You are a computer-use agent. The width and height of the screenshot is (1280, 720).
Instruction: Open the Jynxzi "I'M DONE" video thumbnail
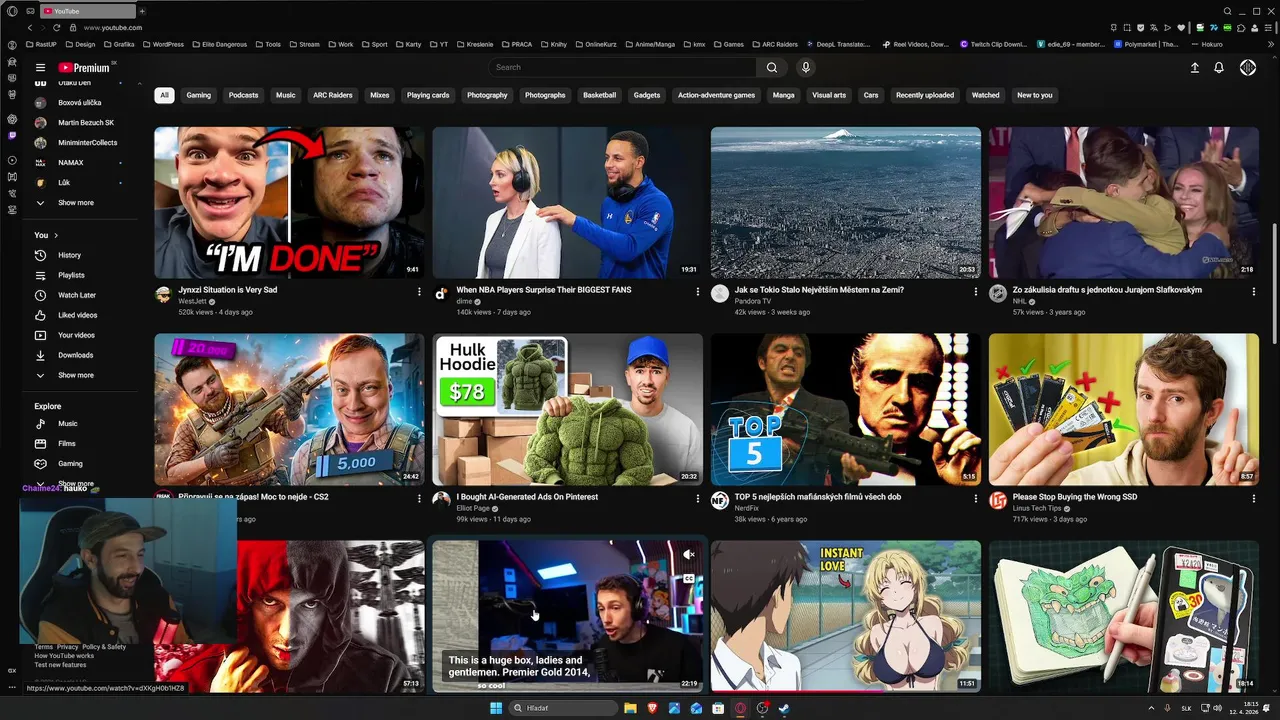(x=289, y=202)
